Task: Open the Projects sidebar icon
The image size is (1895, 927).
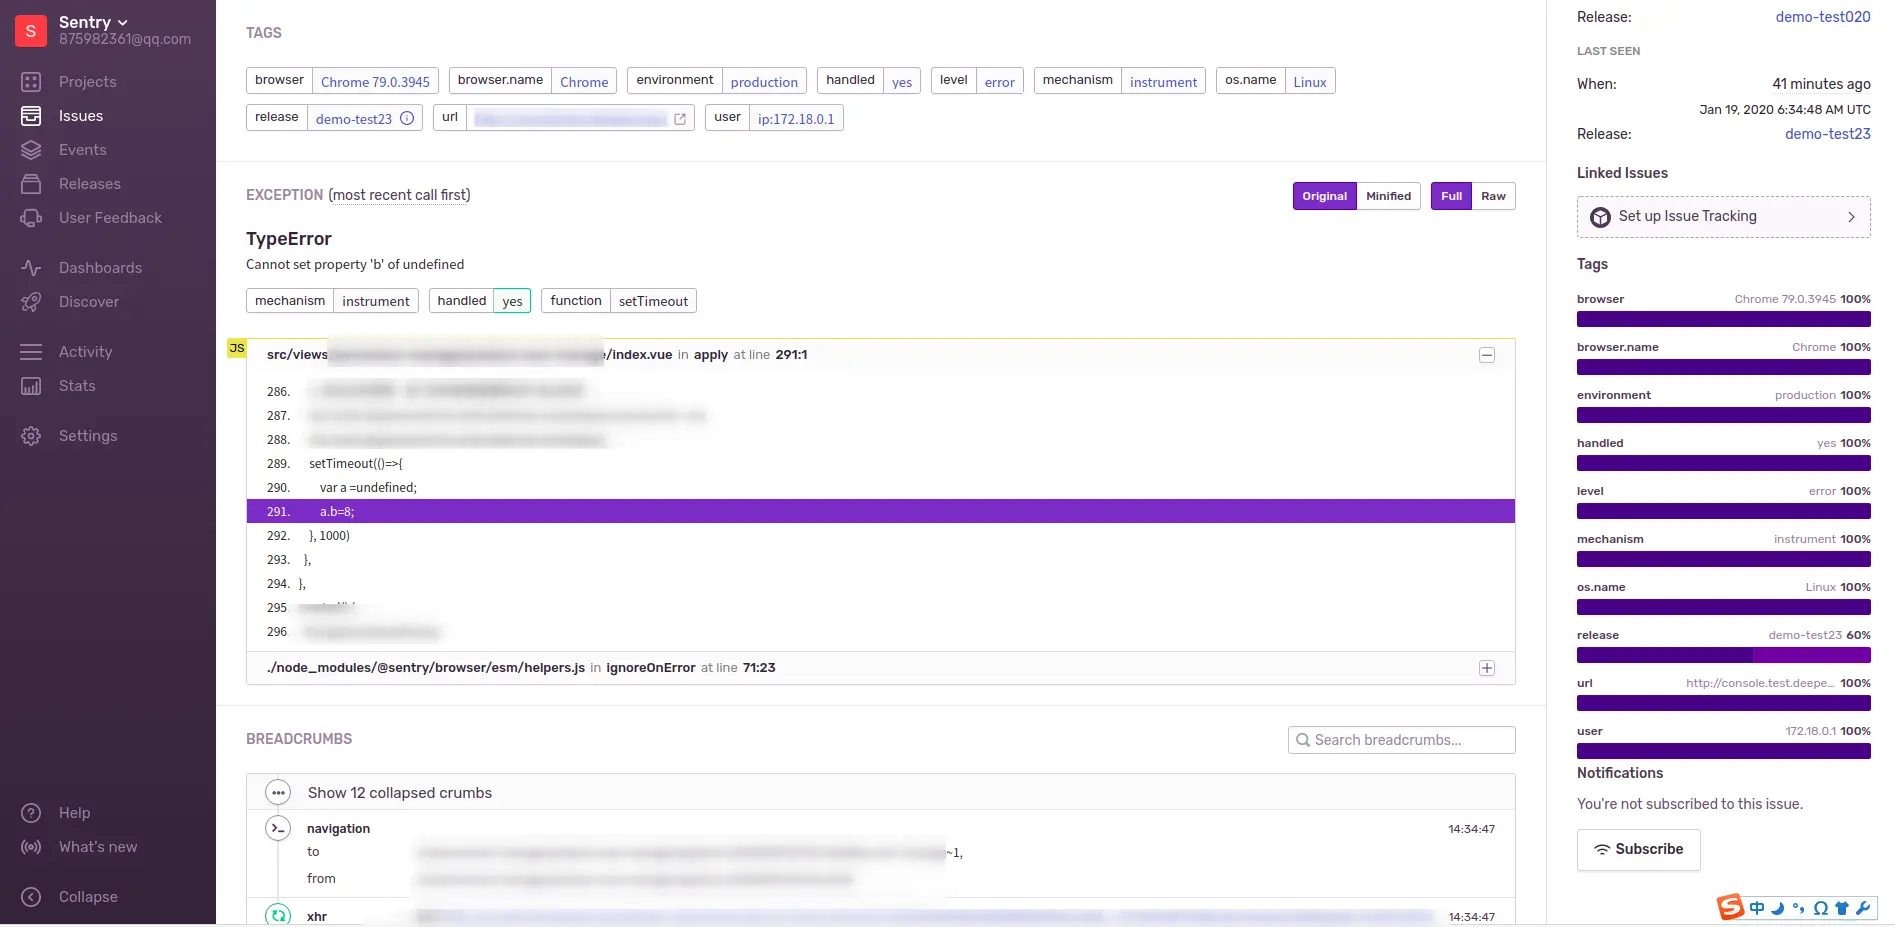Action: [x=31, y=82]
